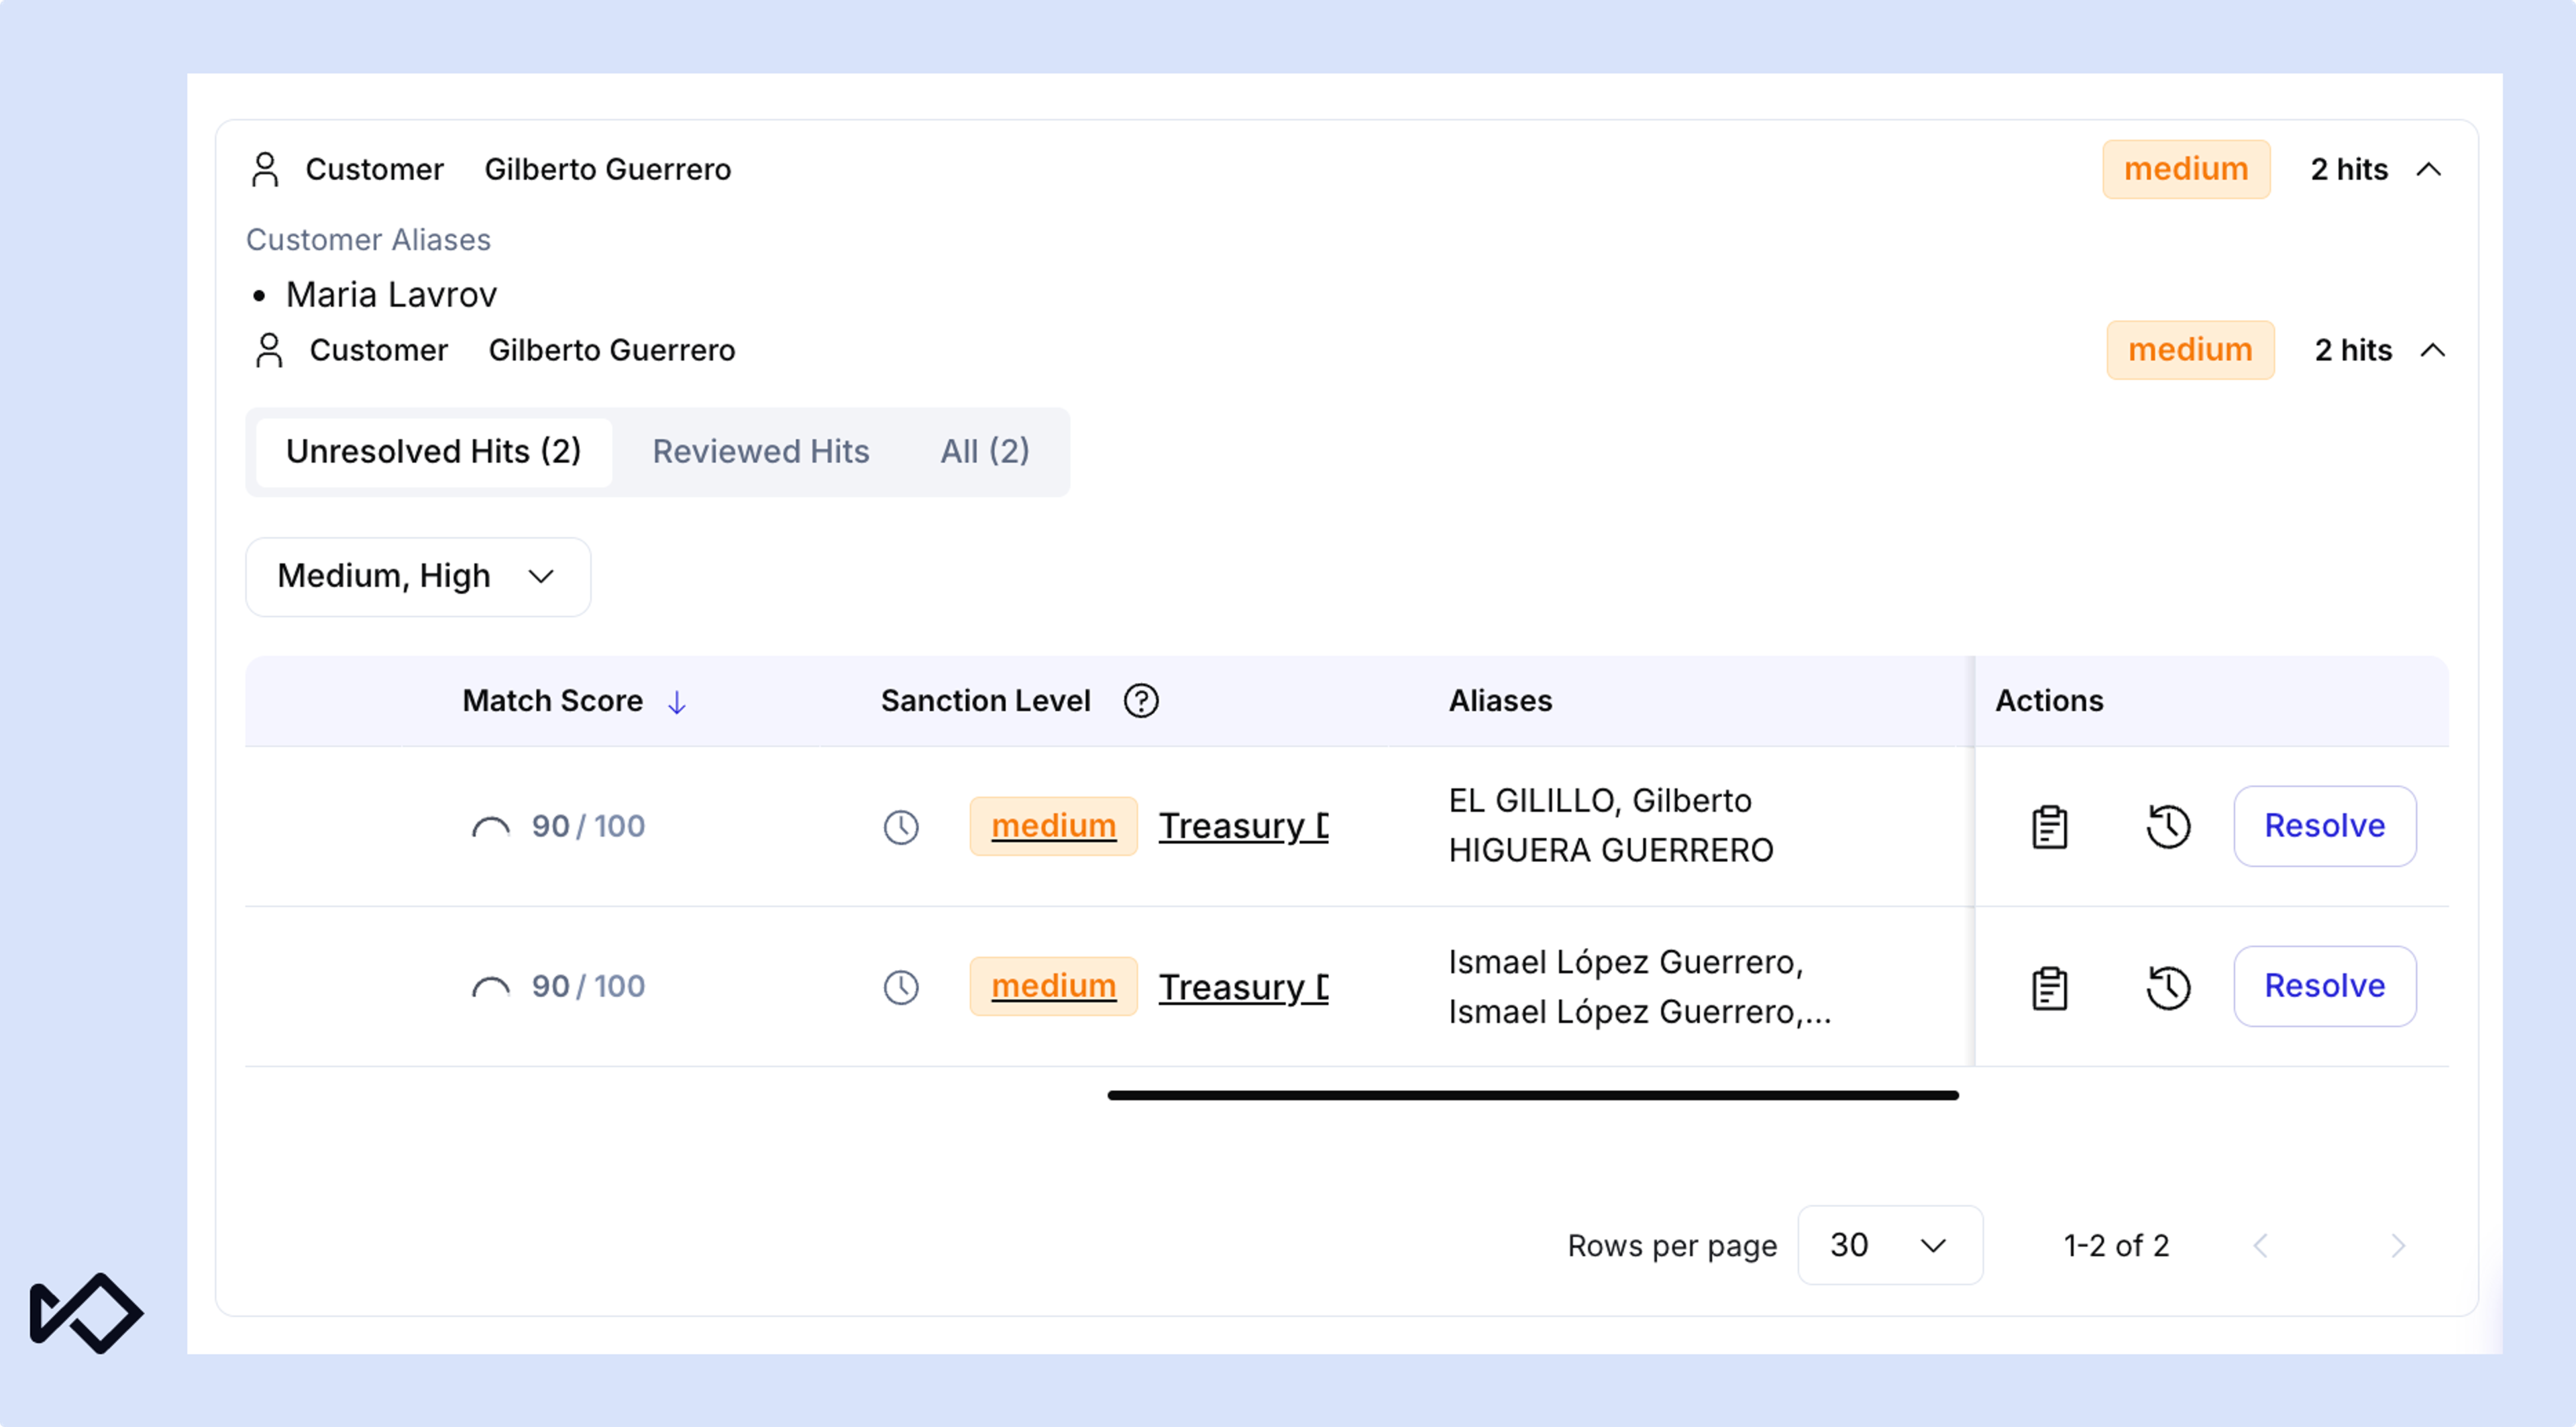
Task: Click the Actions column header
Action: click(2049, 701)
